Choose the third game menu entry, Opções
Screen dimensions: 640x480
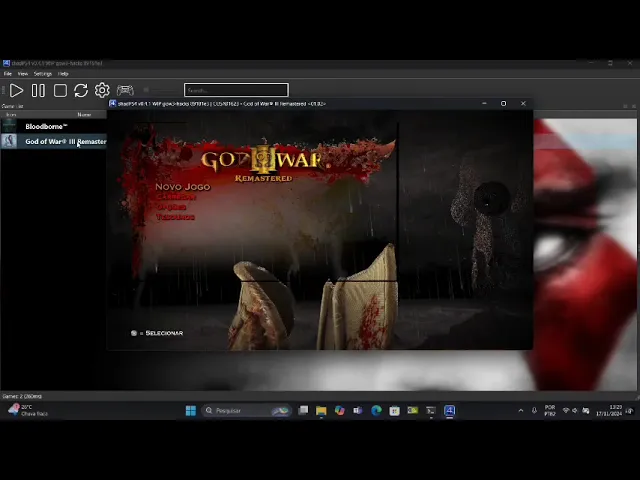[x=172, y=207]
